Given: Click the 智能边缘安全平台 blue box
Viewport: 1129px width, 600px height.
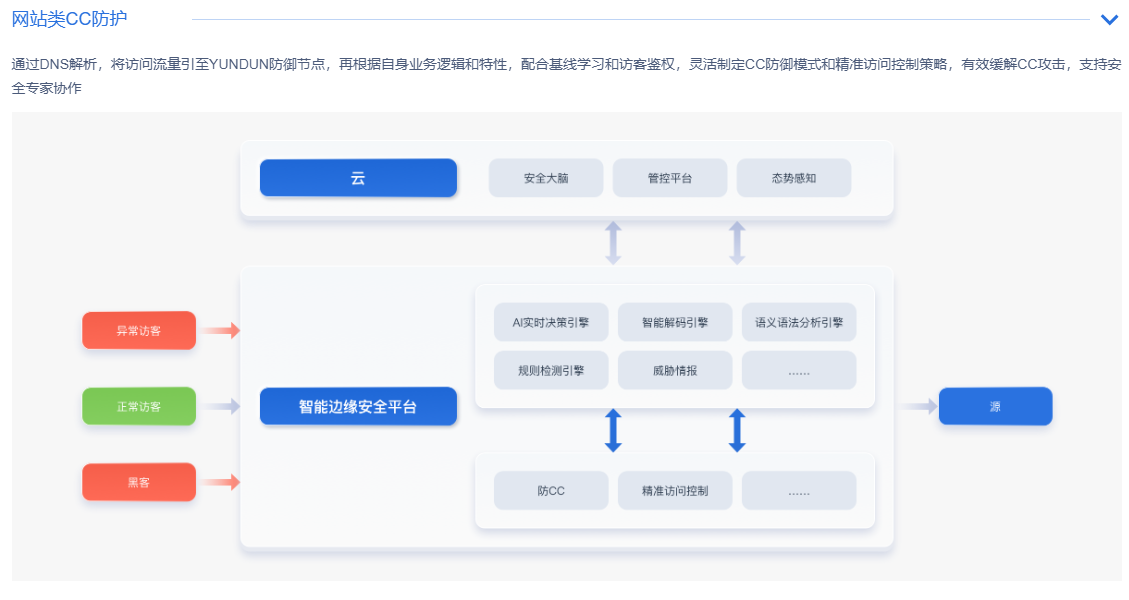Looking at the screenshot, I should (358, 406).
